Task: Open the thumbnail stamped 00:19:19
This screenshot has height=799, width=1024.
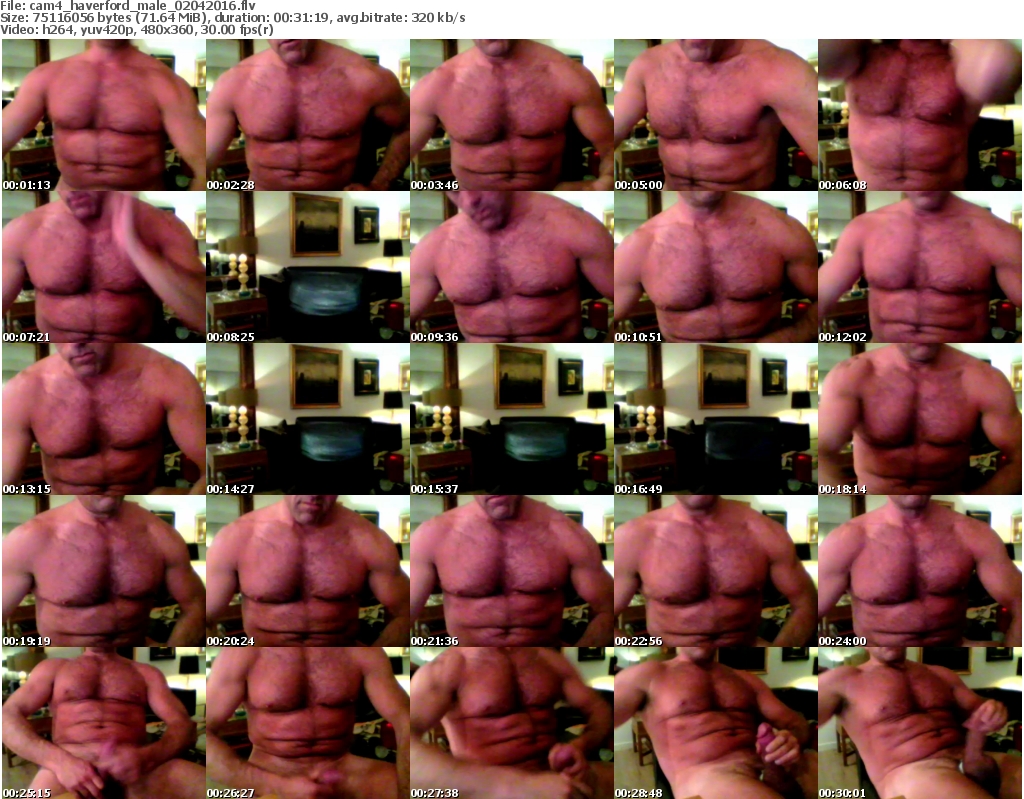Action: click(104, 571)
